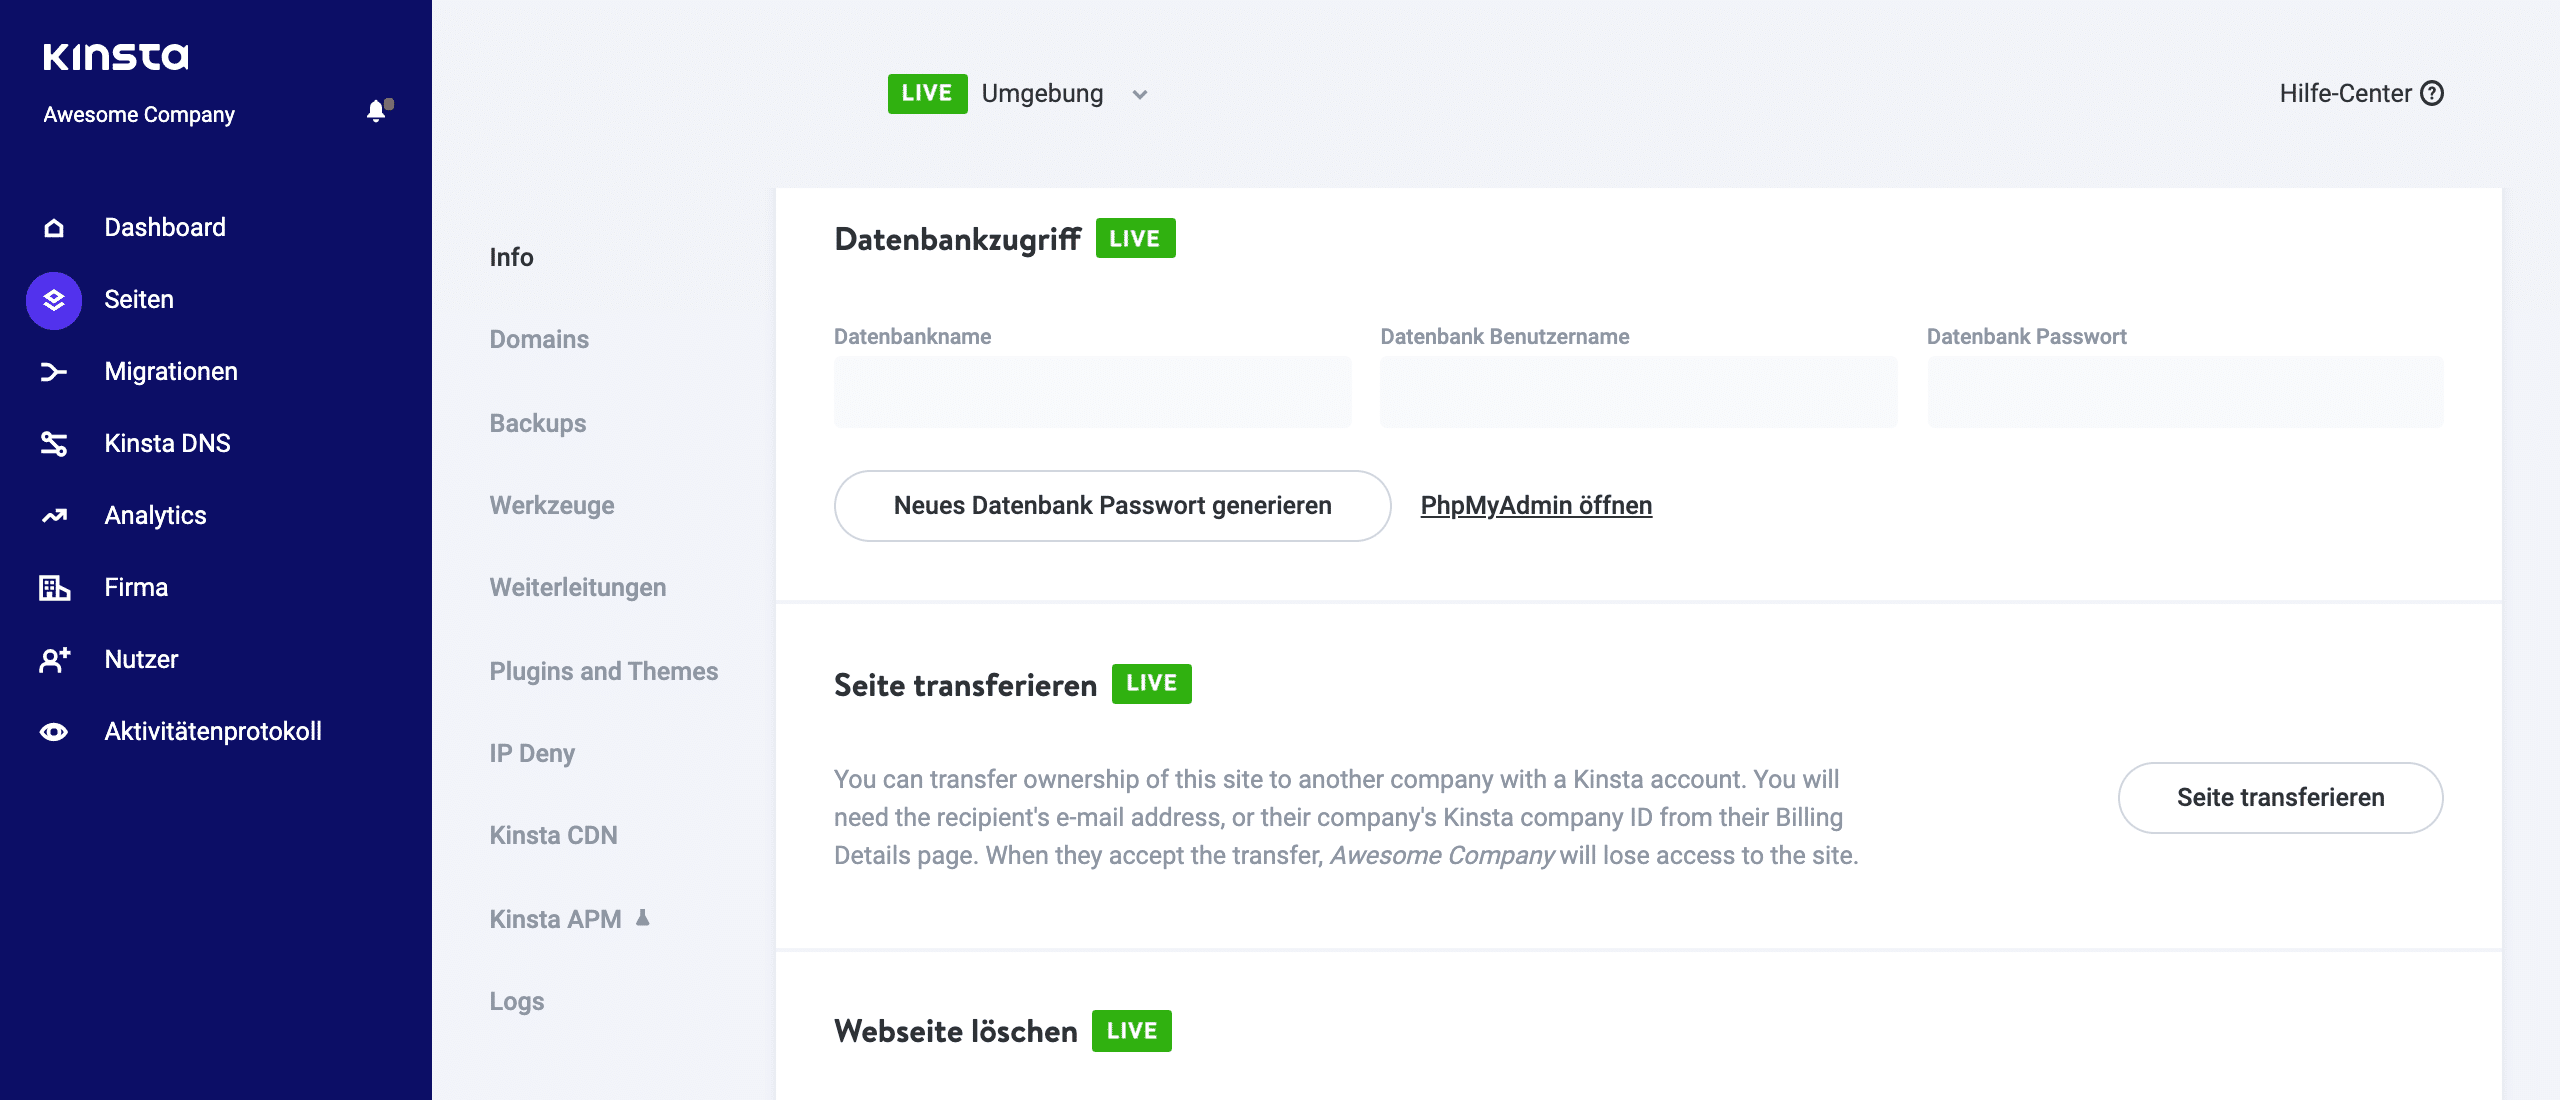Open Analytics from the navigation
Viewport: 2560px width, 1100px height.
click(155, 515)
